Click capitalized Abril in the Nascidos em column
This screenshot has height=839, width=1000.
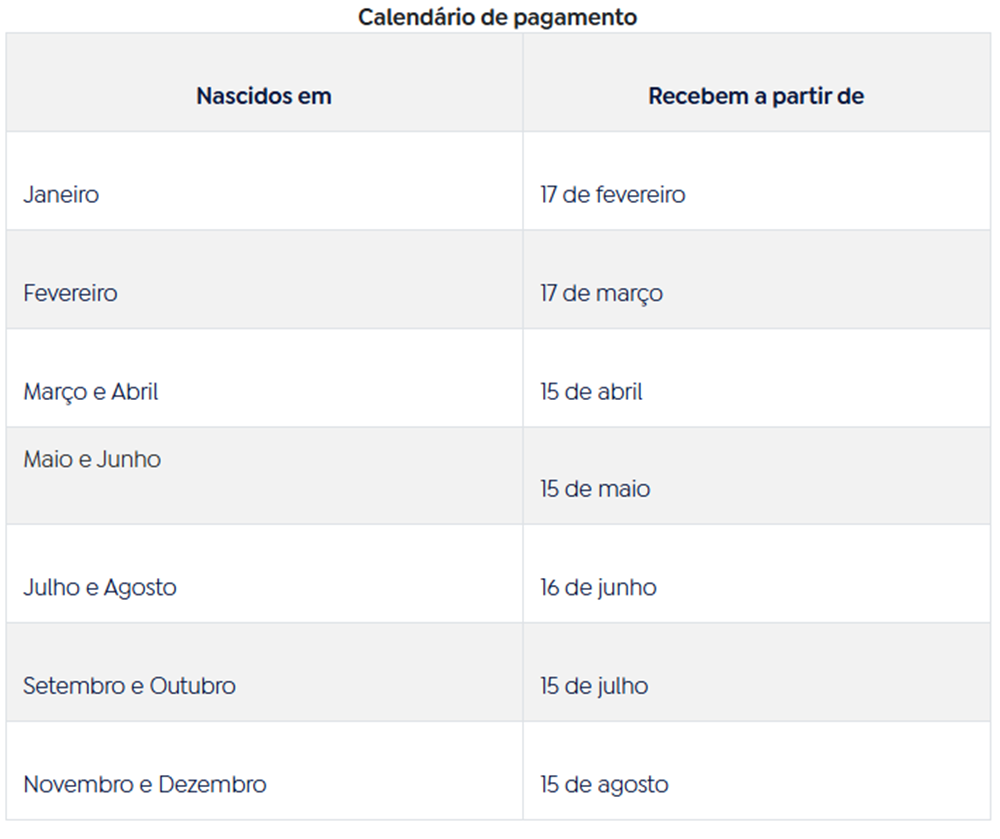pos(134,391)
